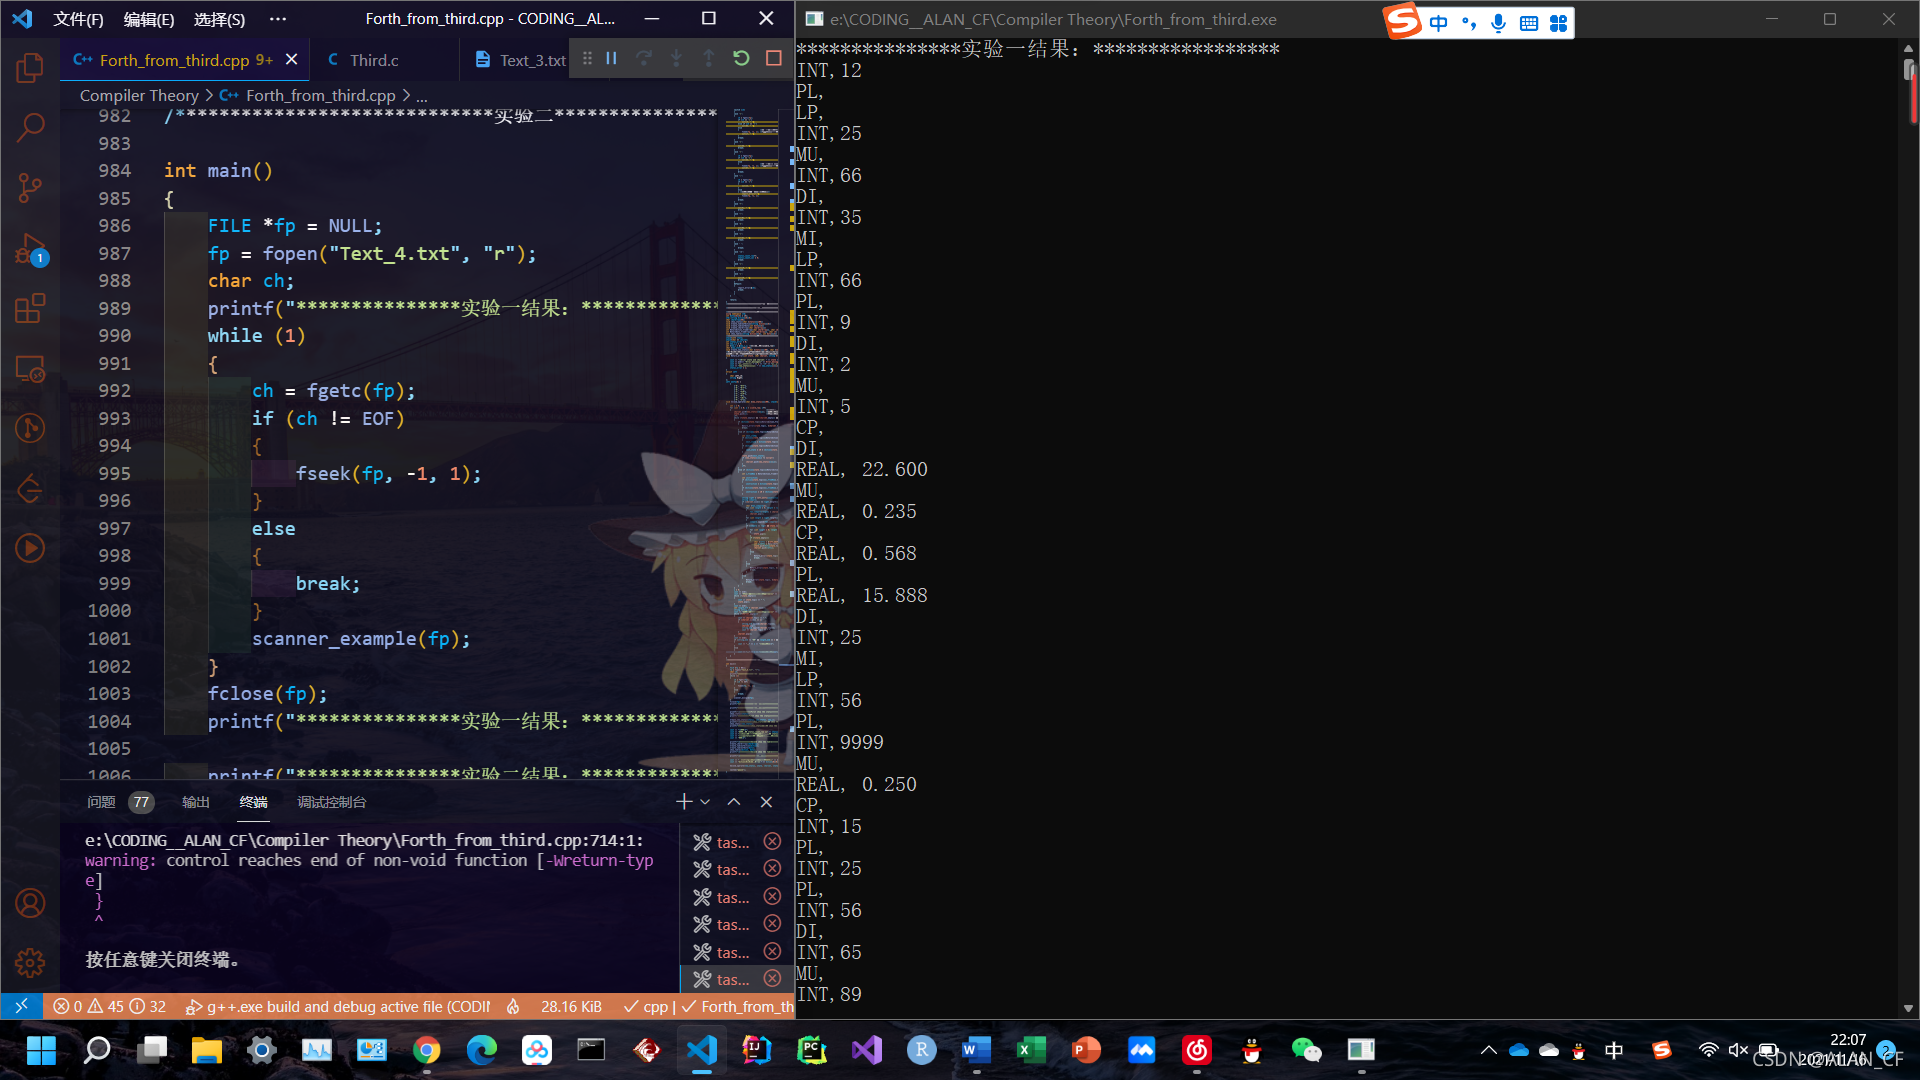1920x1080 pixels.
Task: Open the Run and Debug view
Action: [x=30, y=249]
